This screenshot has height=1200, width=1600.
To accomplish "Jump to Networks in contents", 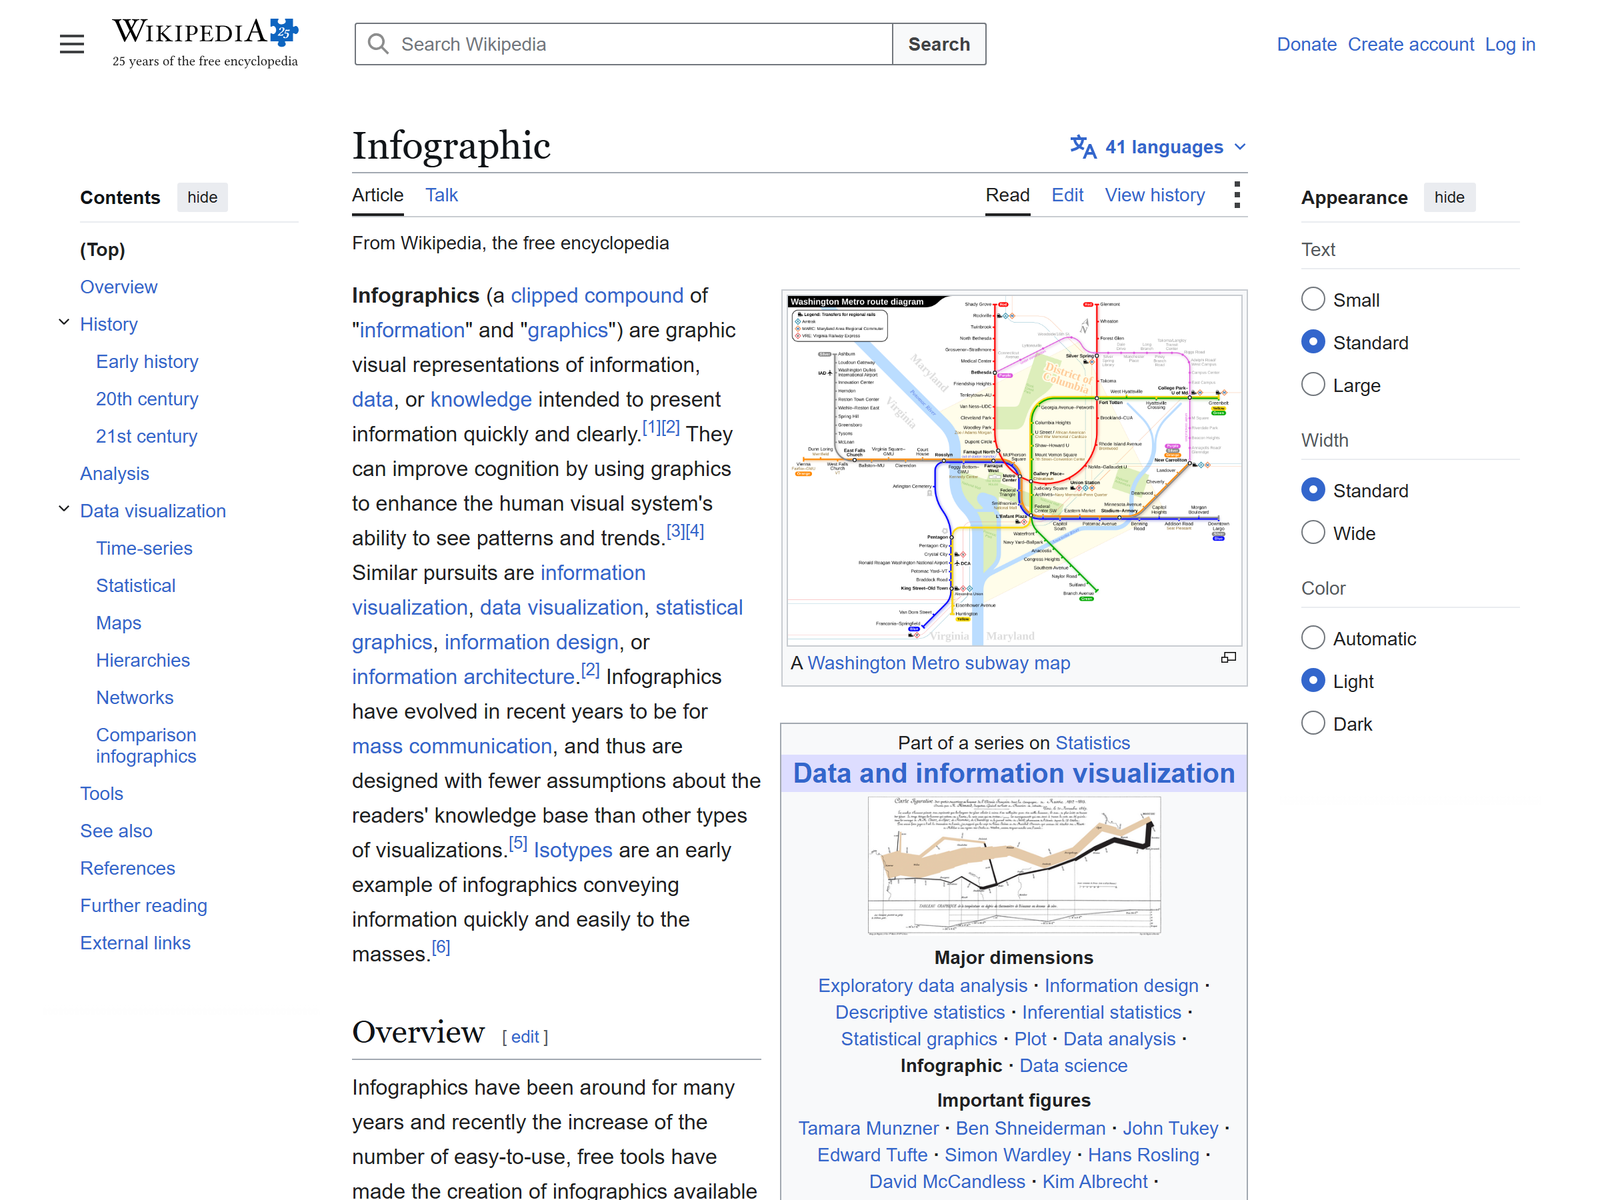I will (134, 697).
